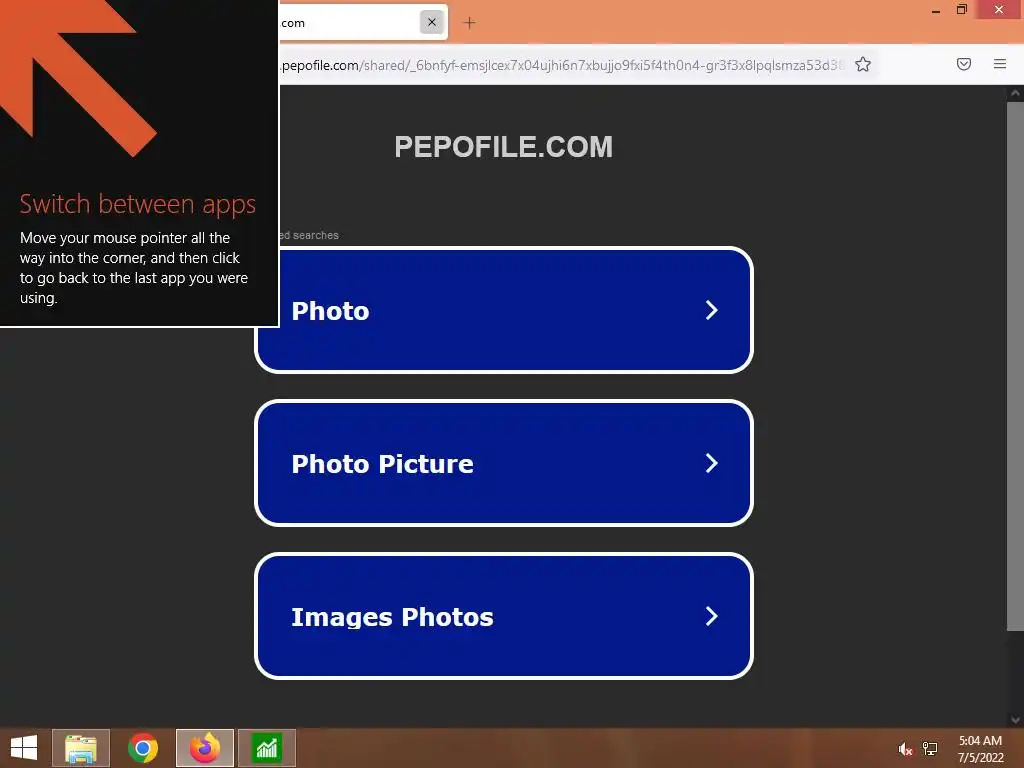Open the Images Photos search card
Screen dimensions: 1024x768
tap(504, 616)
